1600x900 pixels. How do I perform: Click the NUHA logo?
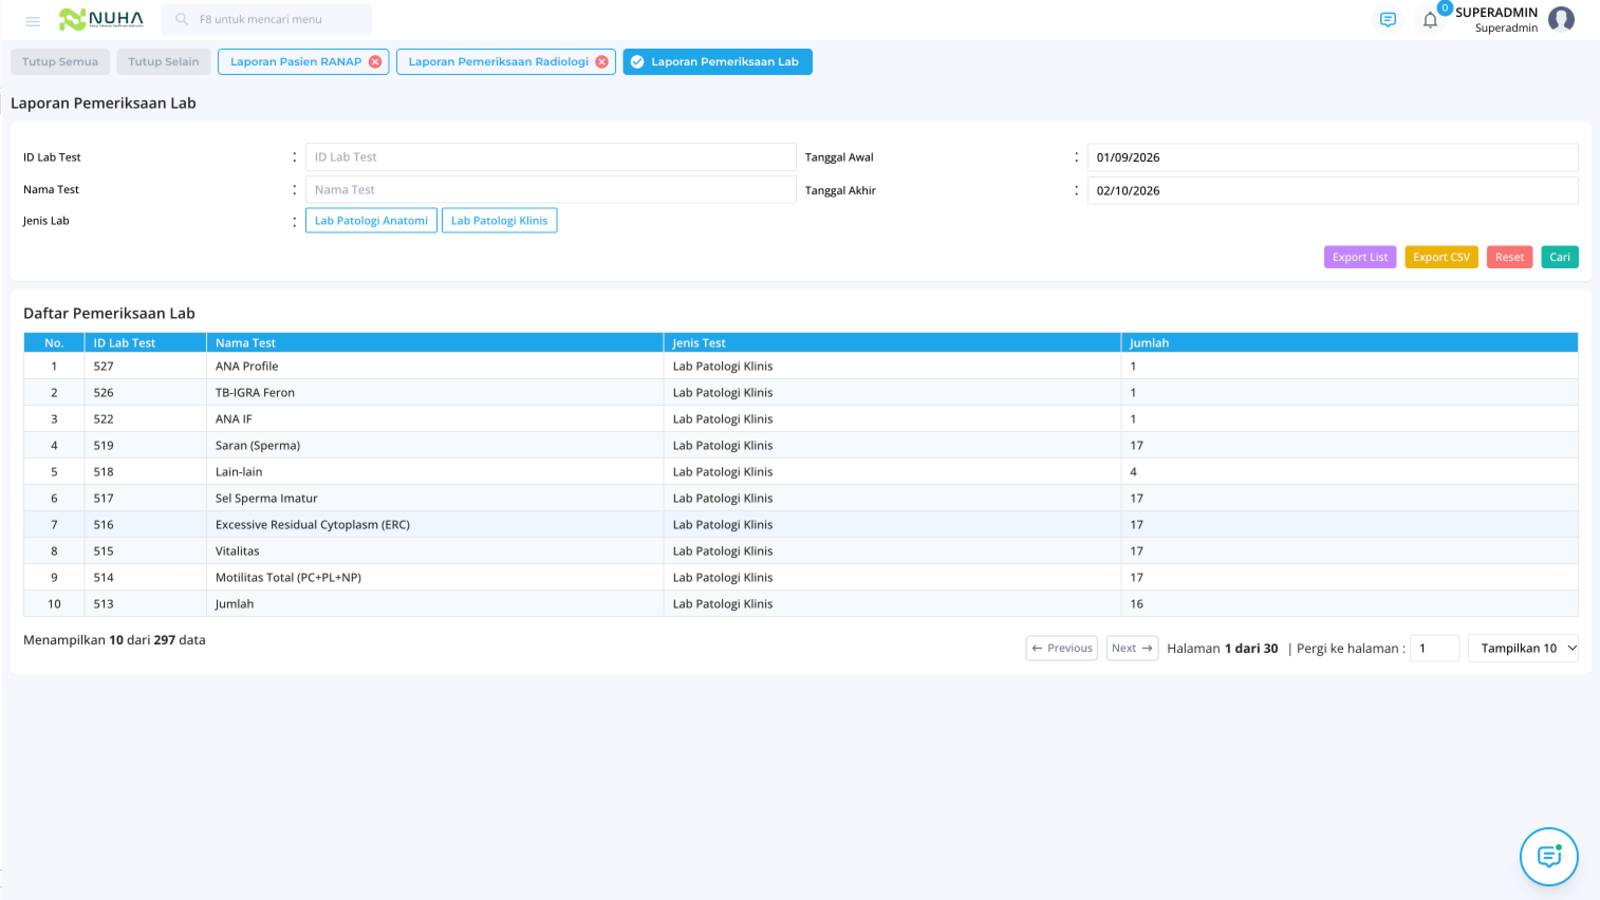click(x=101, y=19)
